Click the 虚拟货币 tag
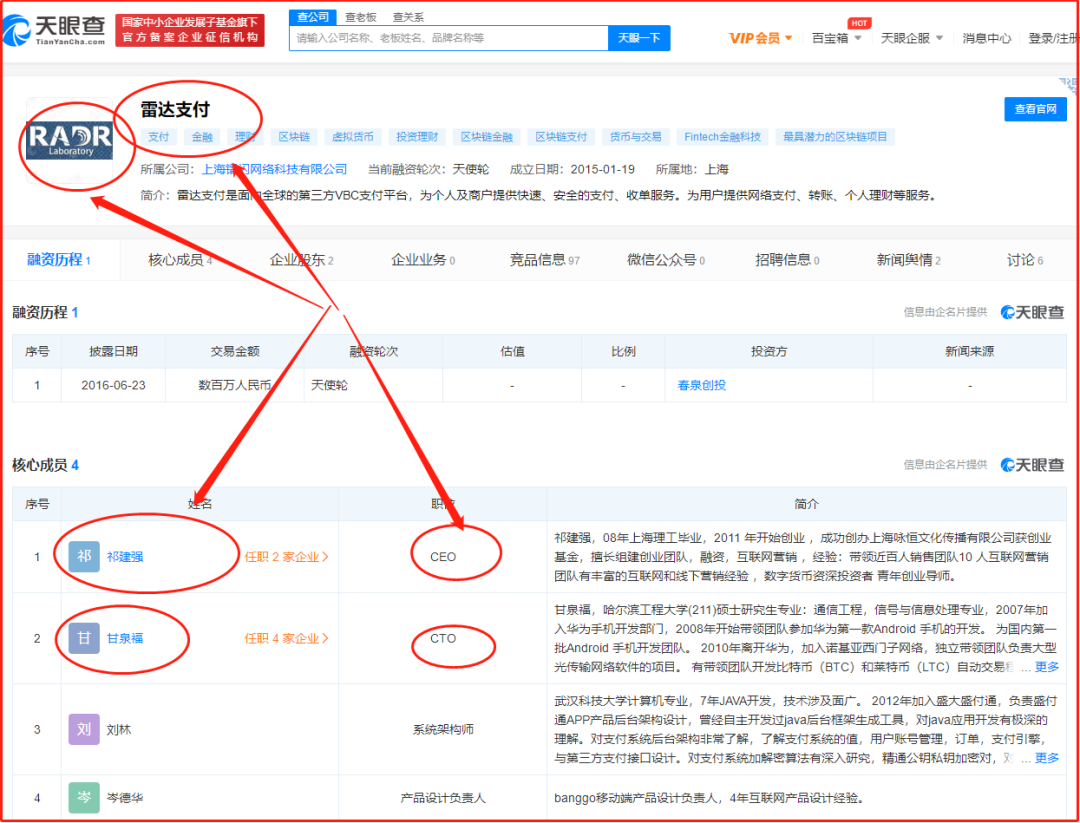The height and width of the screenshot is (823, 1080). [353, 136]
